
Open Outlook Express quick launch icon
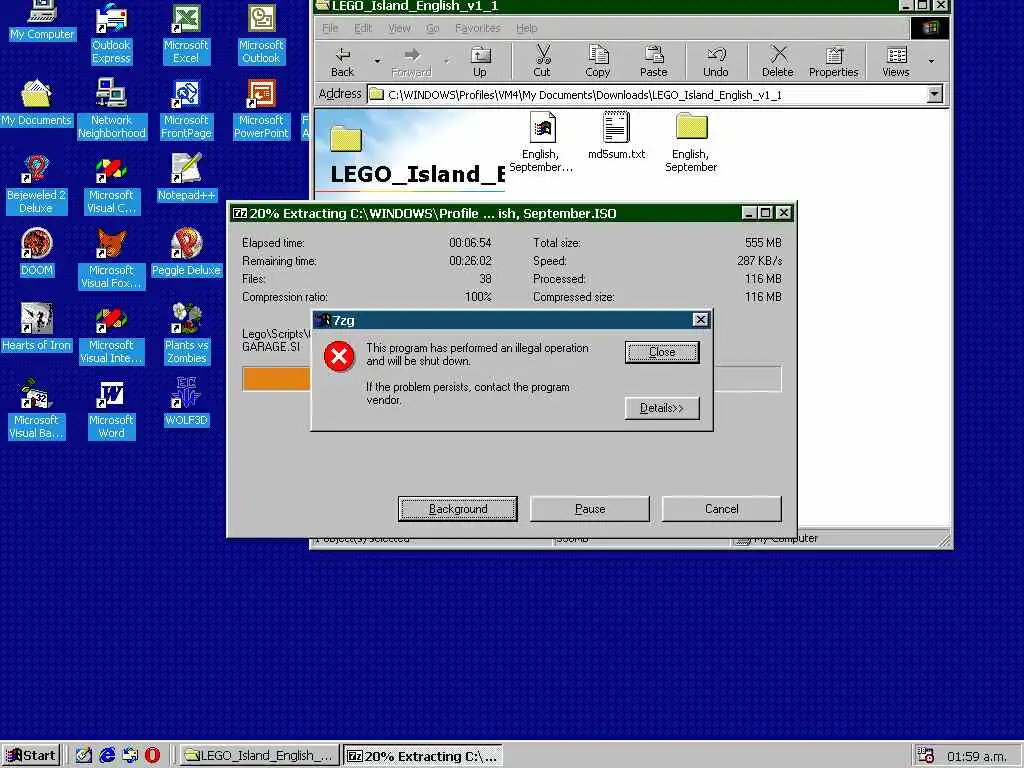[130, 756]
